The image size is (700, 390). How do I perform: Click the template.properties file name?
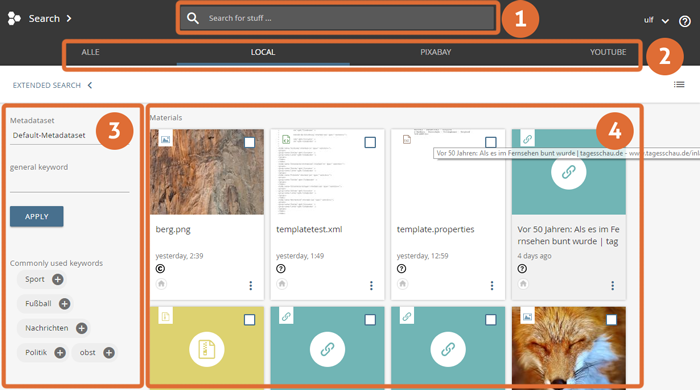tap(435, 229)
